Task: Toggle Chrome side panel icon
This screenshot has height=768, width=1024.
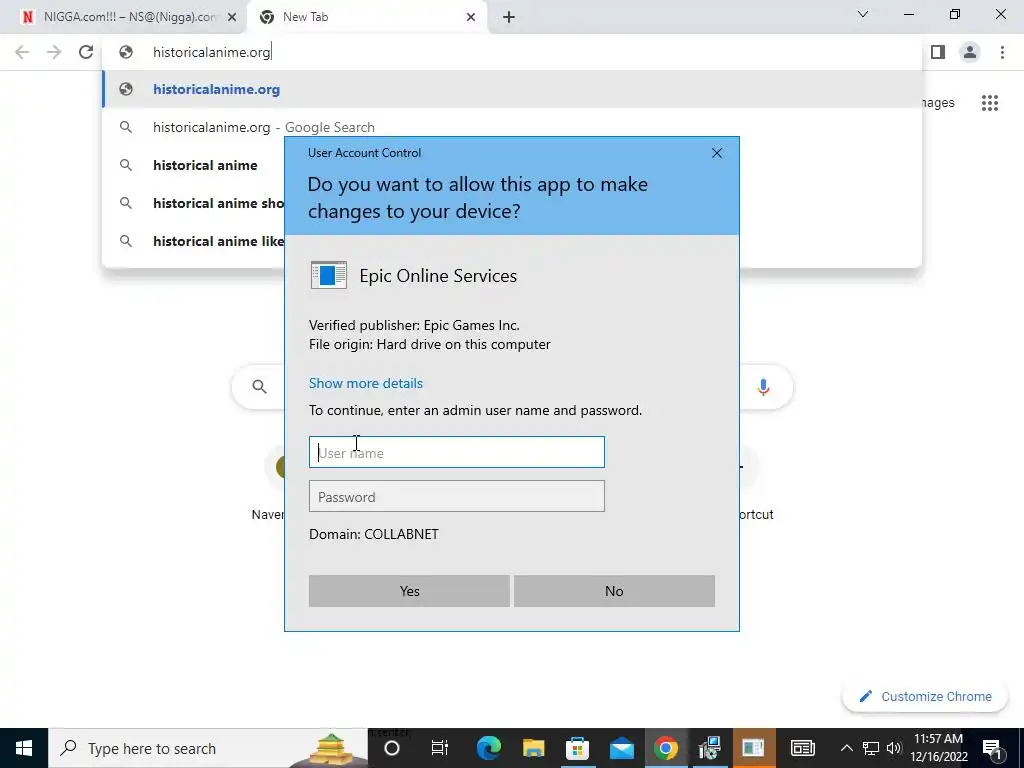Action: coord(938,52)
